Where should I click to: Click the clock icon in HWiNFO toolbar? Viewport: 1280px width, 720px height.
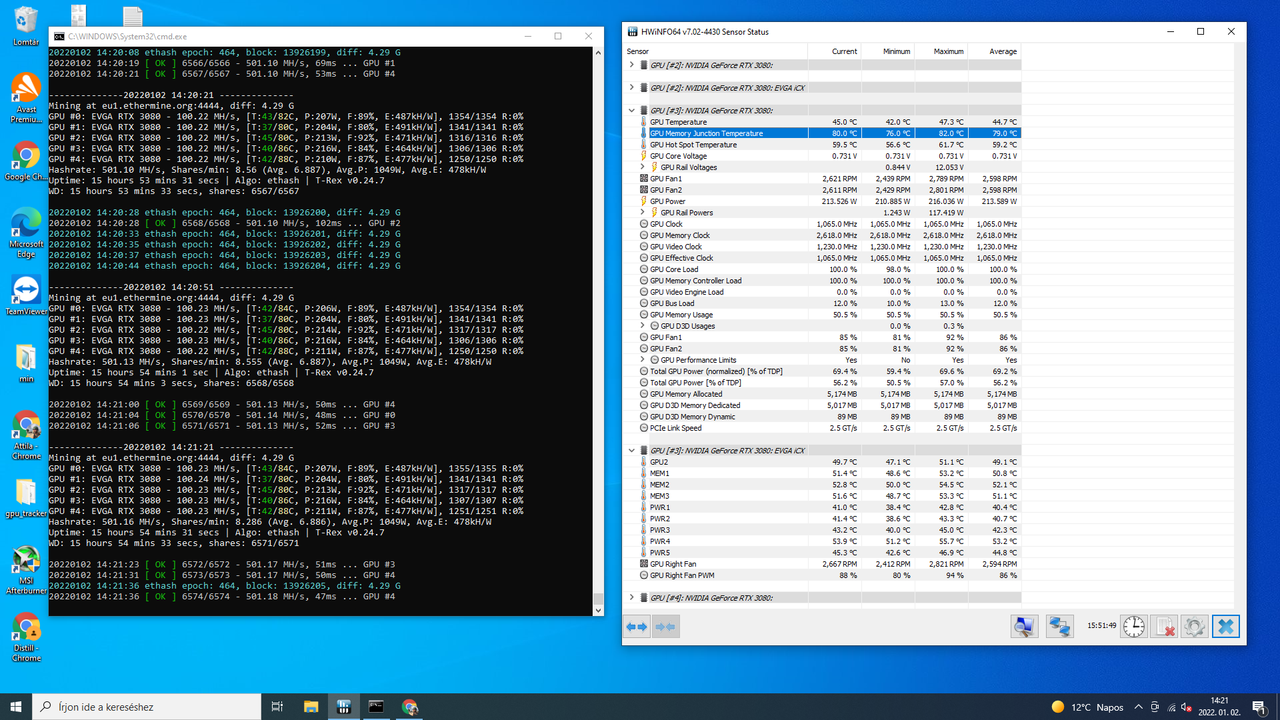(1132, 626)
